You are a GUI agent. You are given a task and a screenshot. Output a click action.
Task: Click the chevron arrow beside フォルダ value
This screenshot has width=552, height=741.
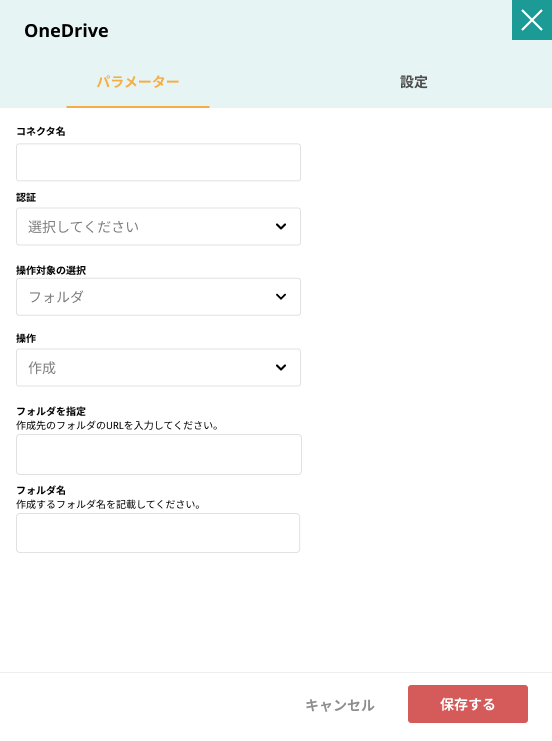point(281,297)
